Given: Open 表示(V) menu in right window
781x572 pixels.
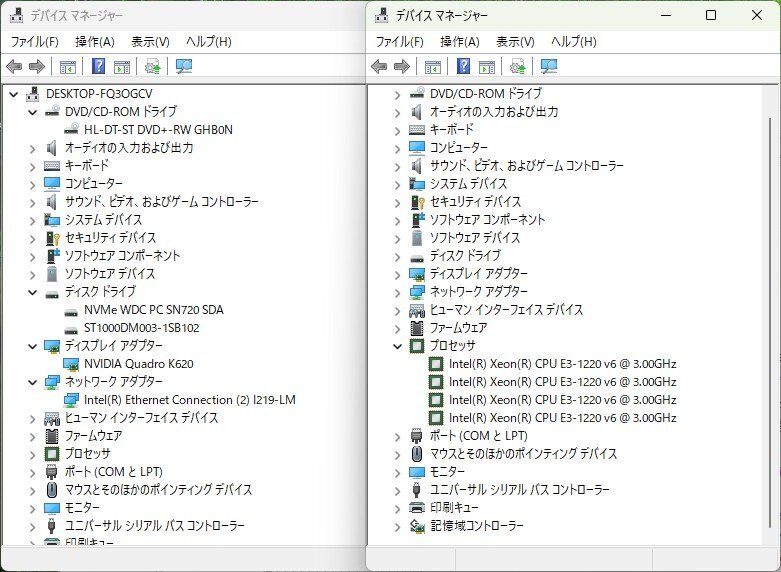Looking at the screenshot, I should 516,42.
